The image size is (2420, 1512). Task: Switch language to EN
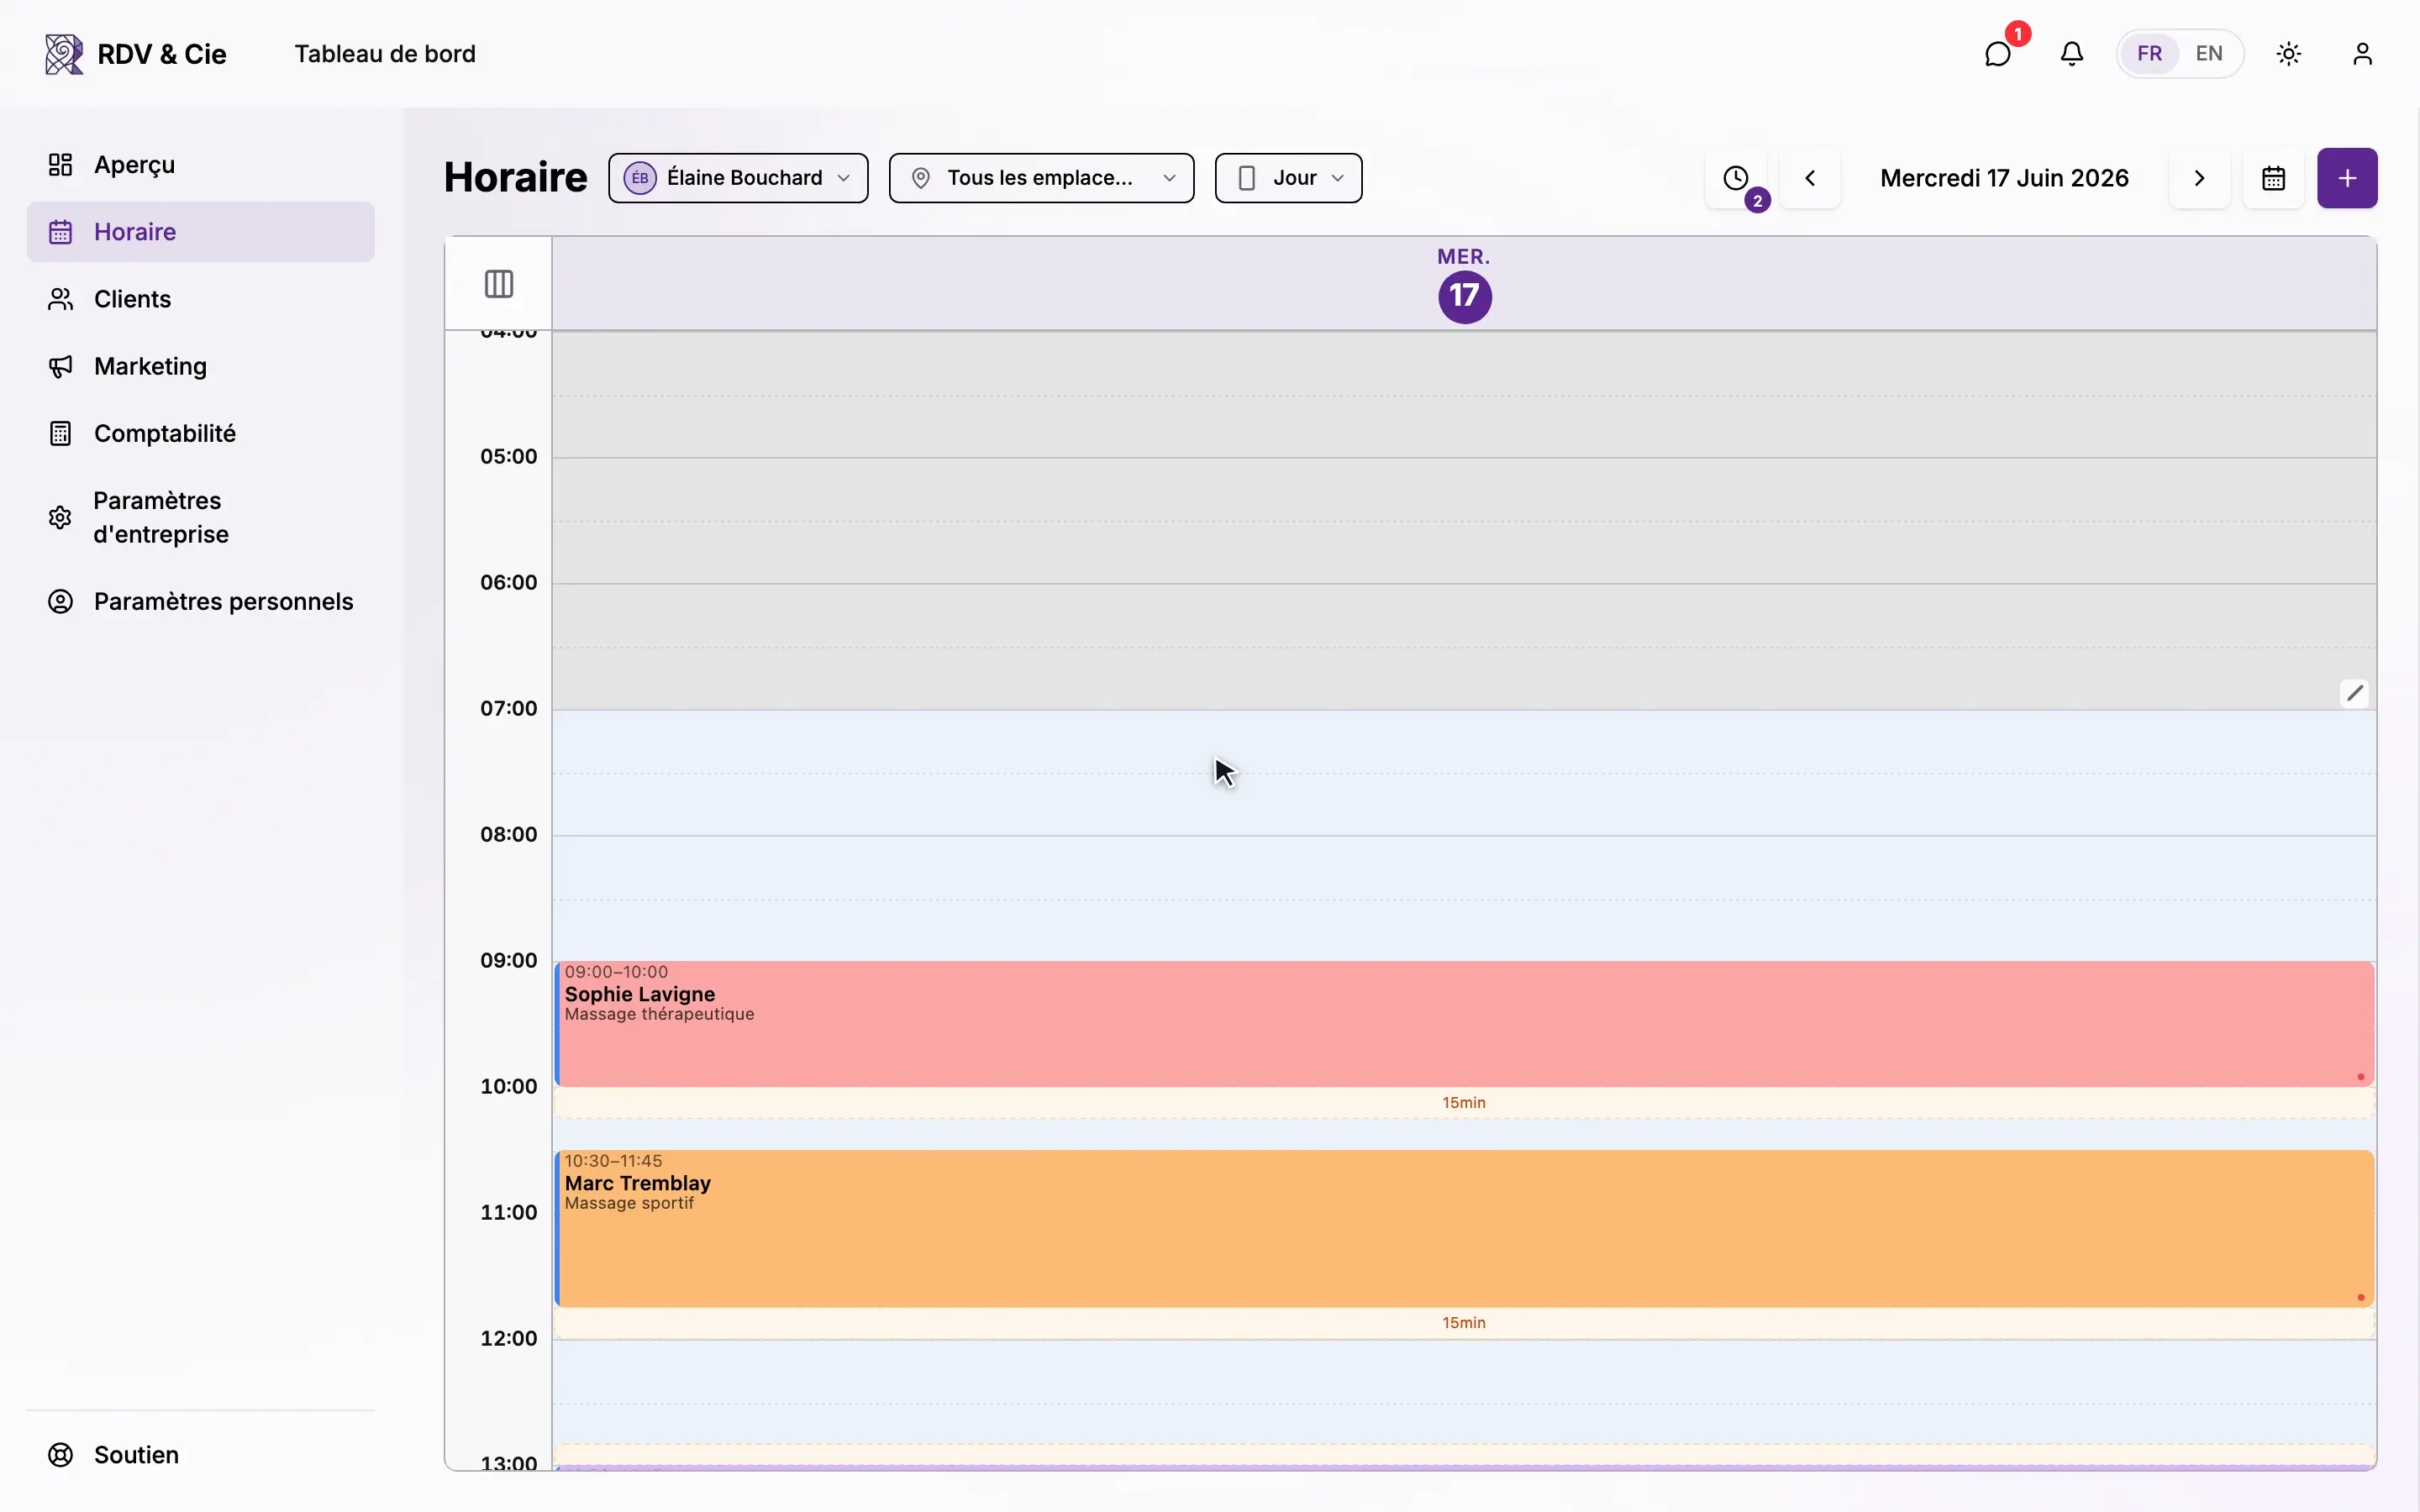[2209, 54]
